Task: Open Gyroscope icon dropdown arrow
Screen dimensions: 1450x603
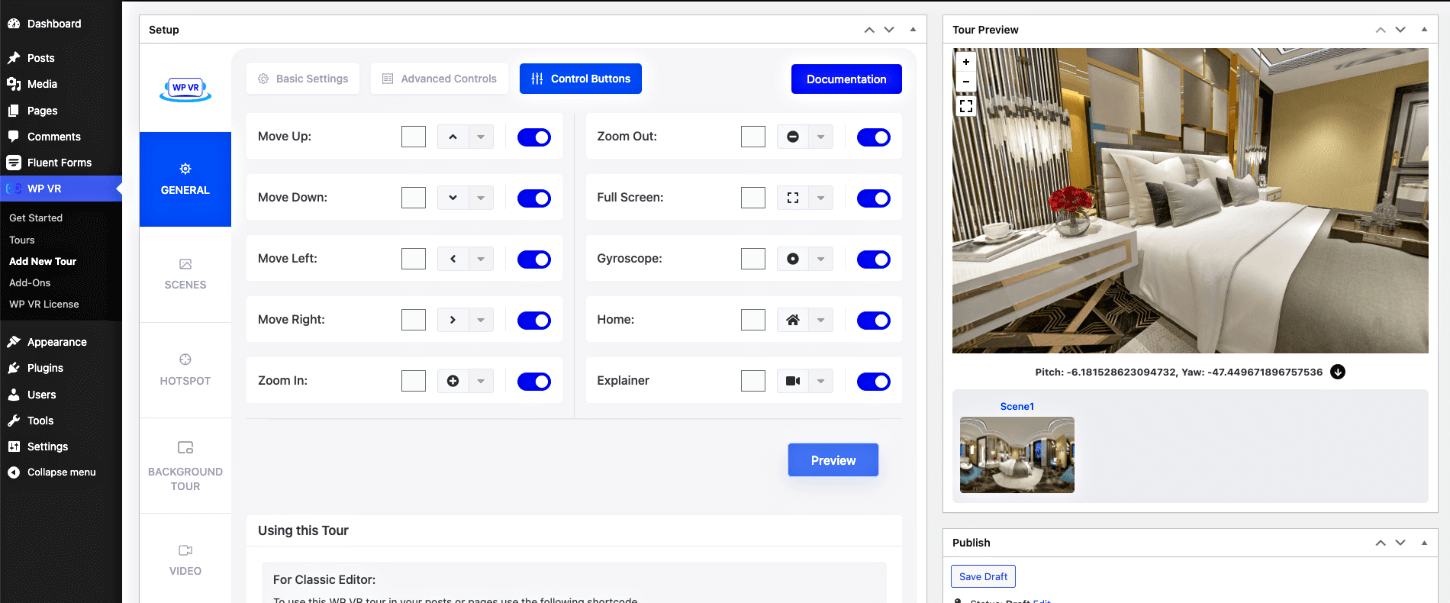Action: pyautogui.click(x=821, y=259)
